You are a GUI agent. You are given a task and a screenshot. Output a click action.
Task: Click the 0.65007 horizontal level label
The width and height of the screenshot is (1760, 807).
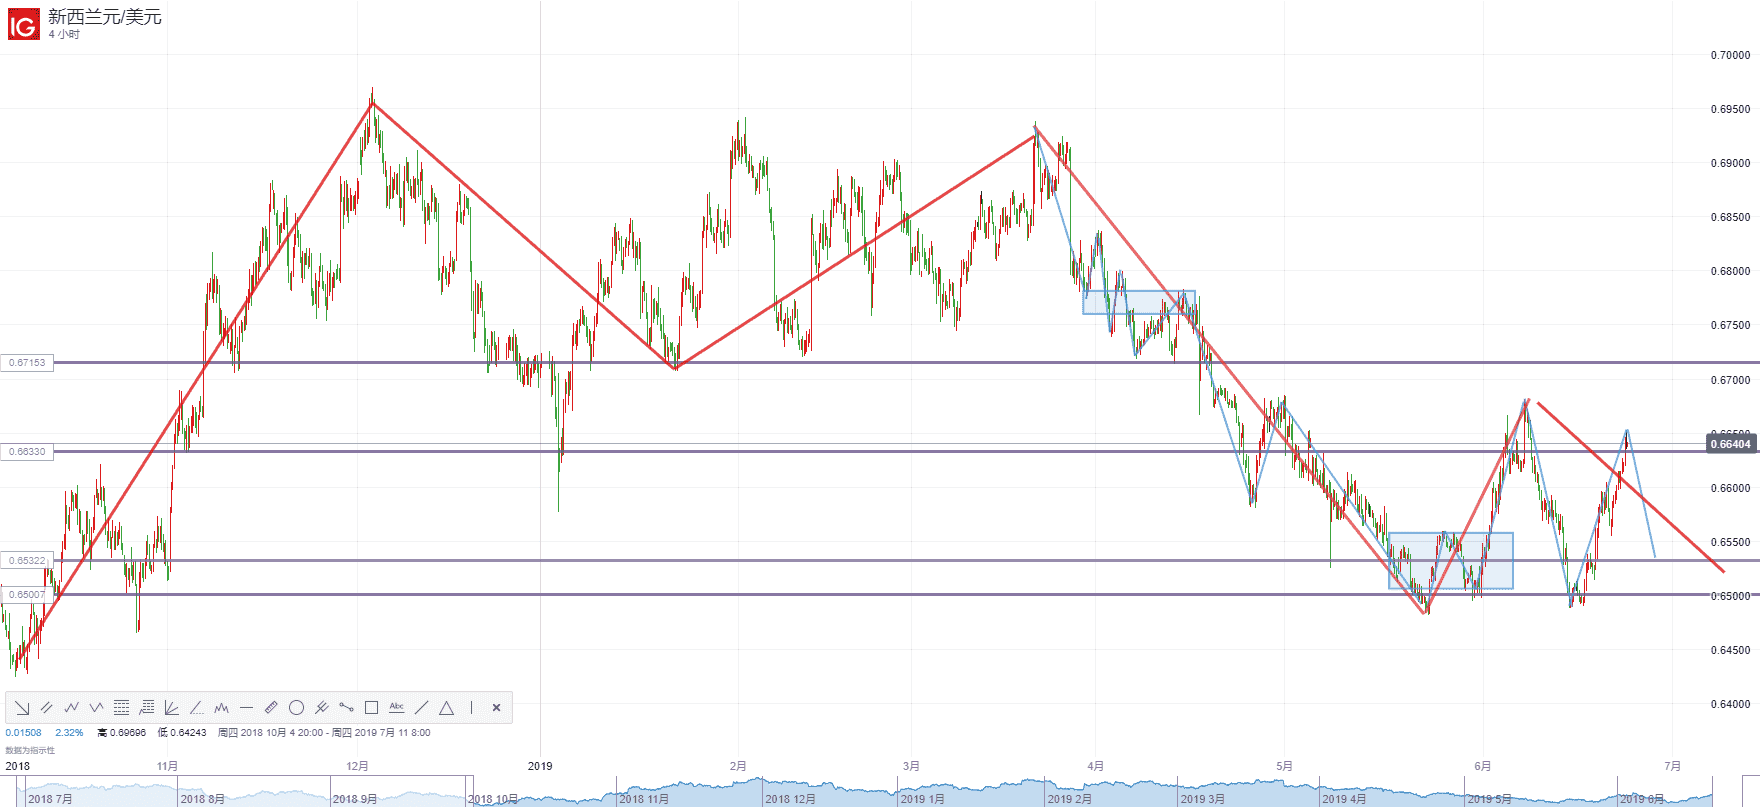(27, 595)
